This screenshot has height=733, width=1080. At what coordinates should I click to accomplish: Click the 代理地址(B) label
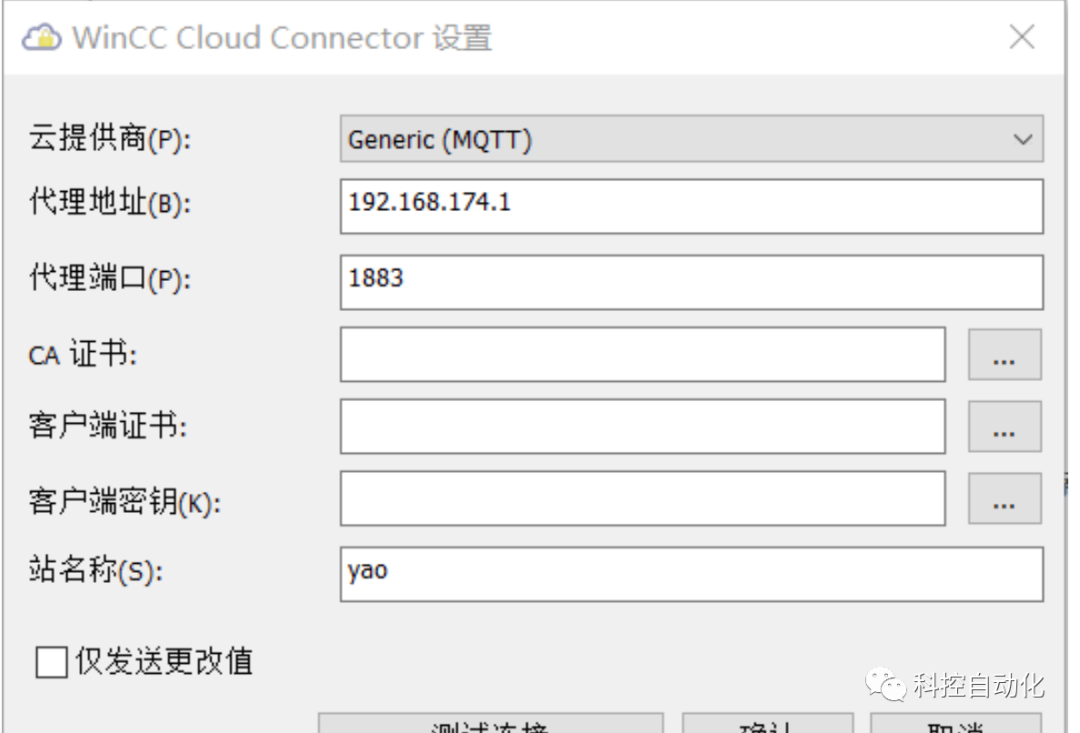110,204
